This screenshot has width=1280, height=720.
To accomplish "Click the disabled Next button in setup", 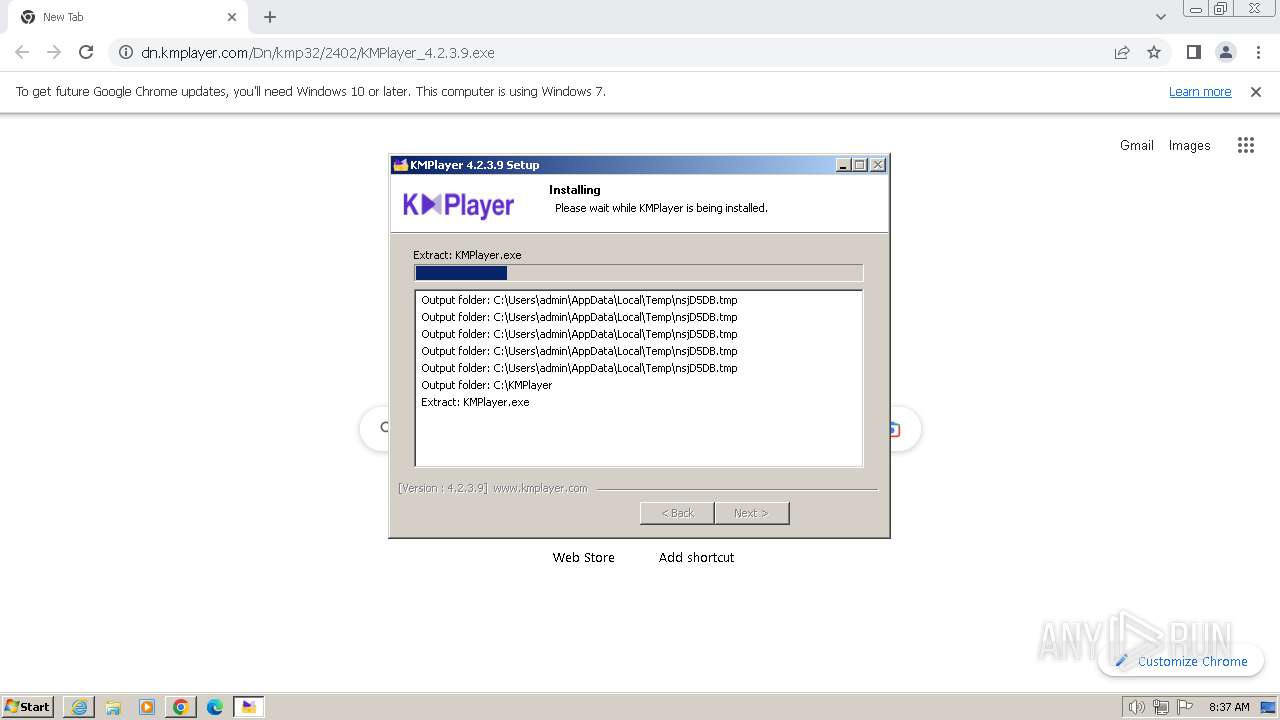I will point(752,513).
